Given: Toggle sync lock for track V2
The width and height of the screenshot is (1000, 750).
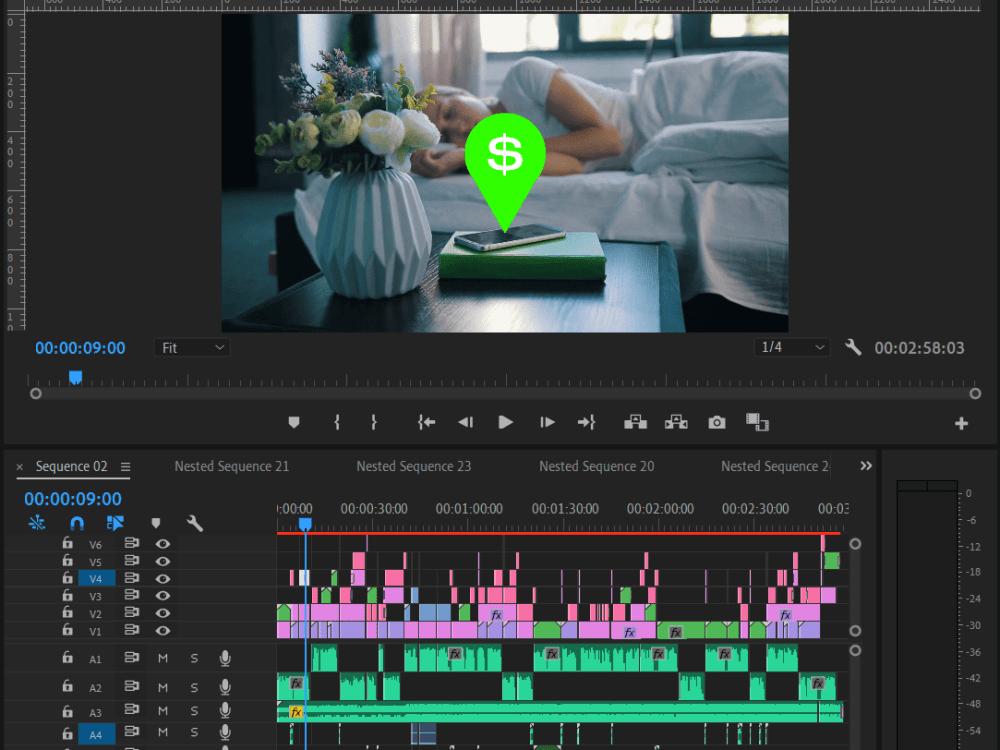Looking at the screenshot, I should [131, 613].
